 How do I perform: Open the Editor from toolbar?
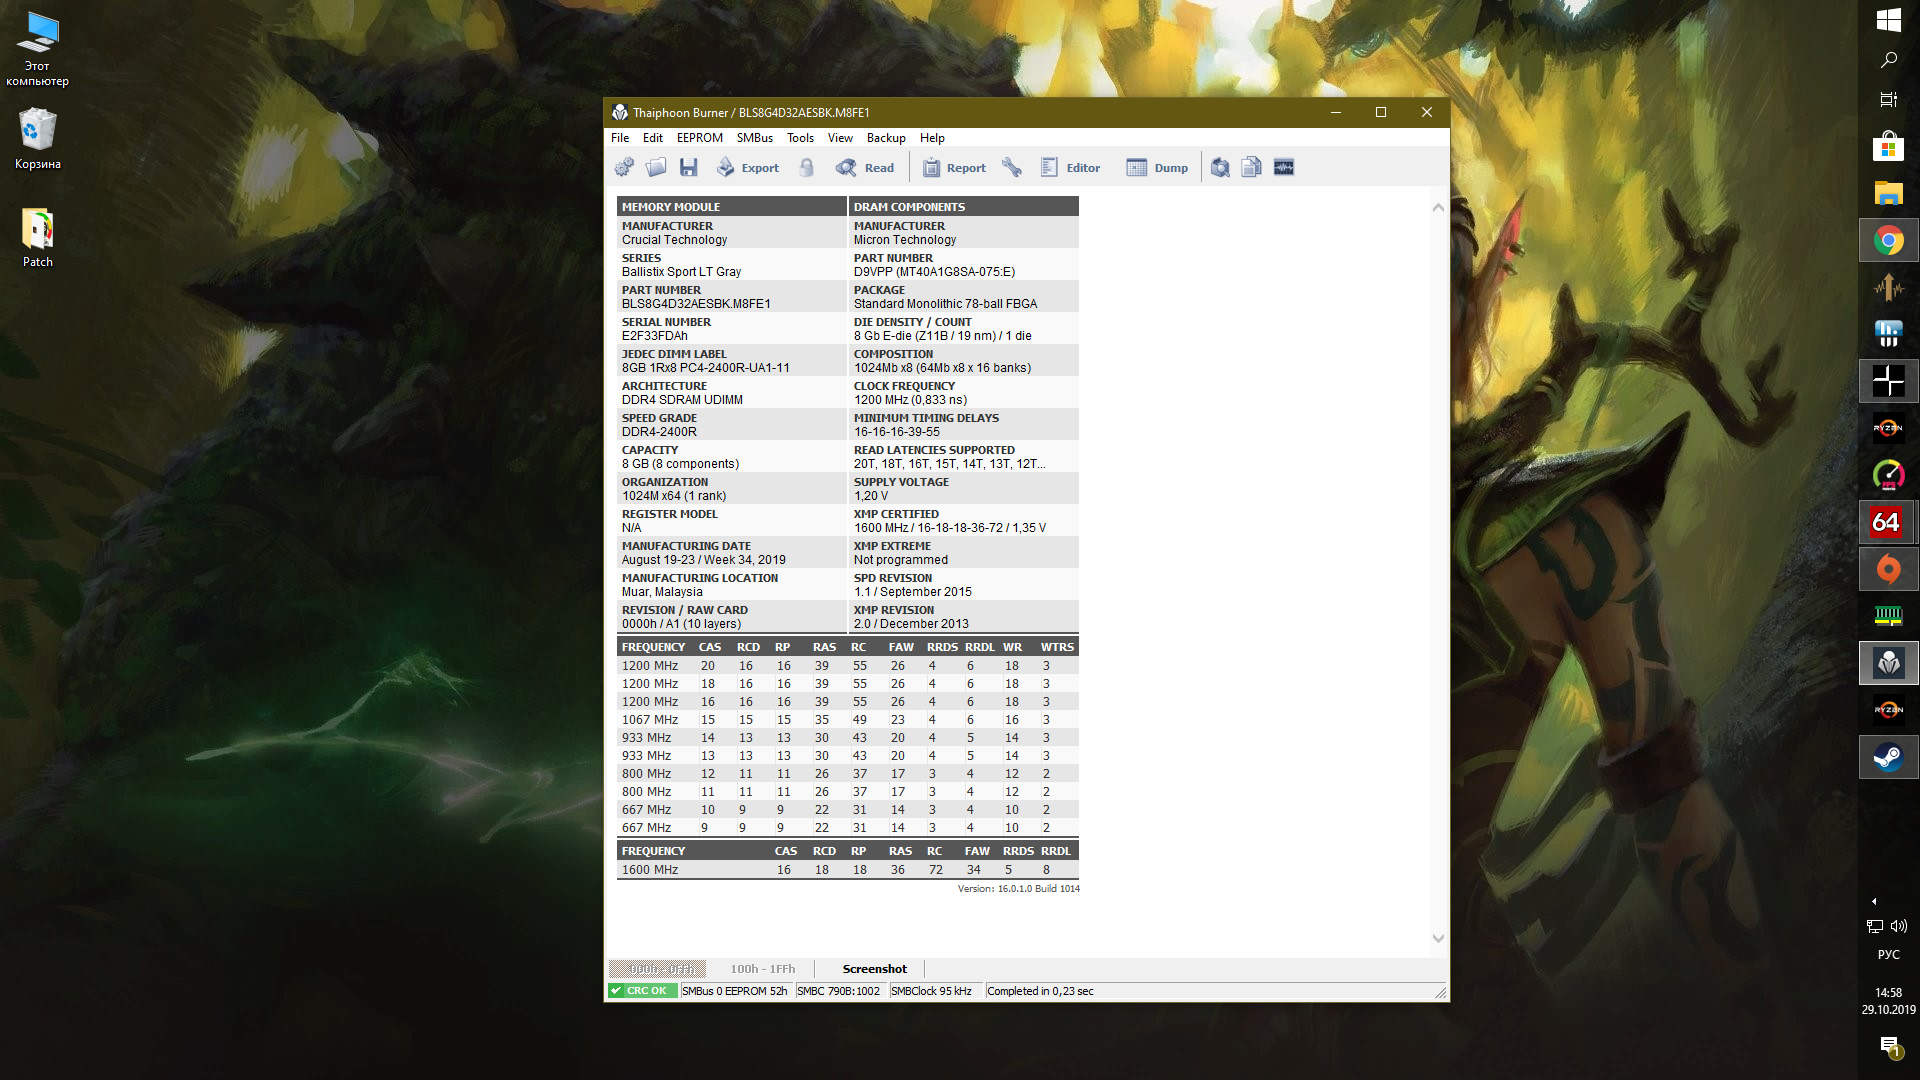(x=1070, y=168)
